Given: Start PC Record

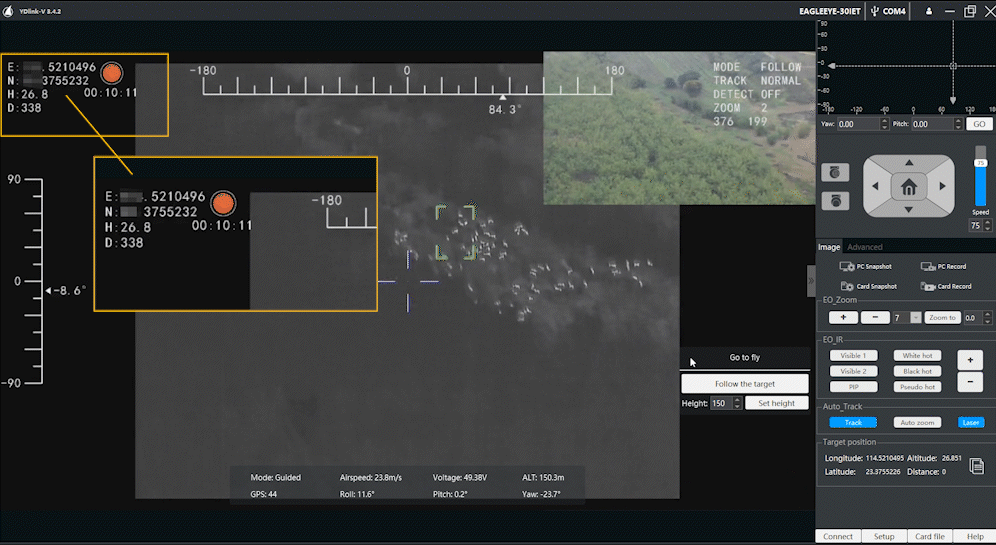Looking at the screenshot, I should (927, 267).
